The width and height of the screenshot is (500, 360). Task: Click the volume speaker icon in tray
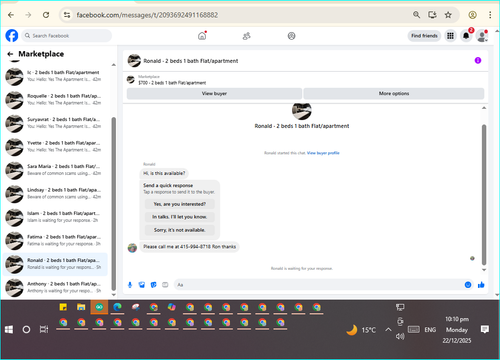click(400, 336)
